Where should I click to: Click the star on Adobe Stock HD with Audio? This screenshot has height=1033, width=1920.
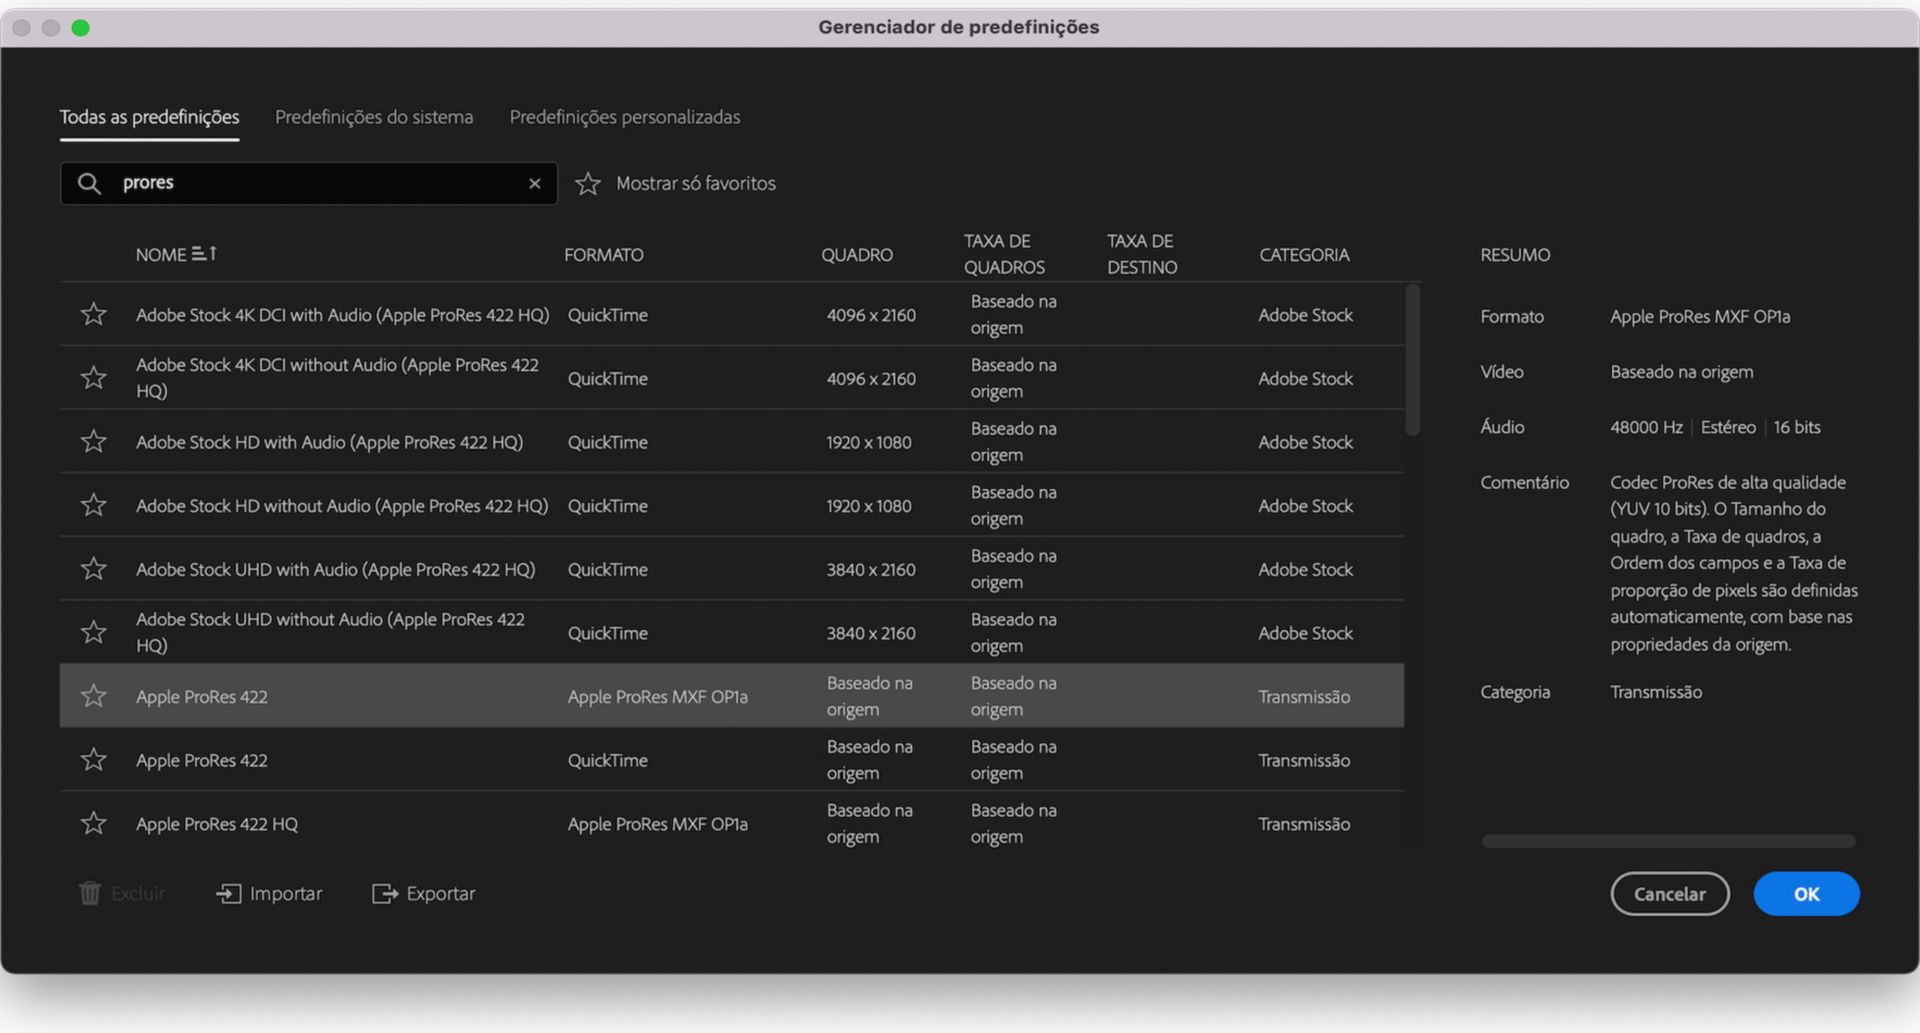(x=93, y=441)
